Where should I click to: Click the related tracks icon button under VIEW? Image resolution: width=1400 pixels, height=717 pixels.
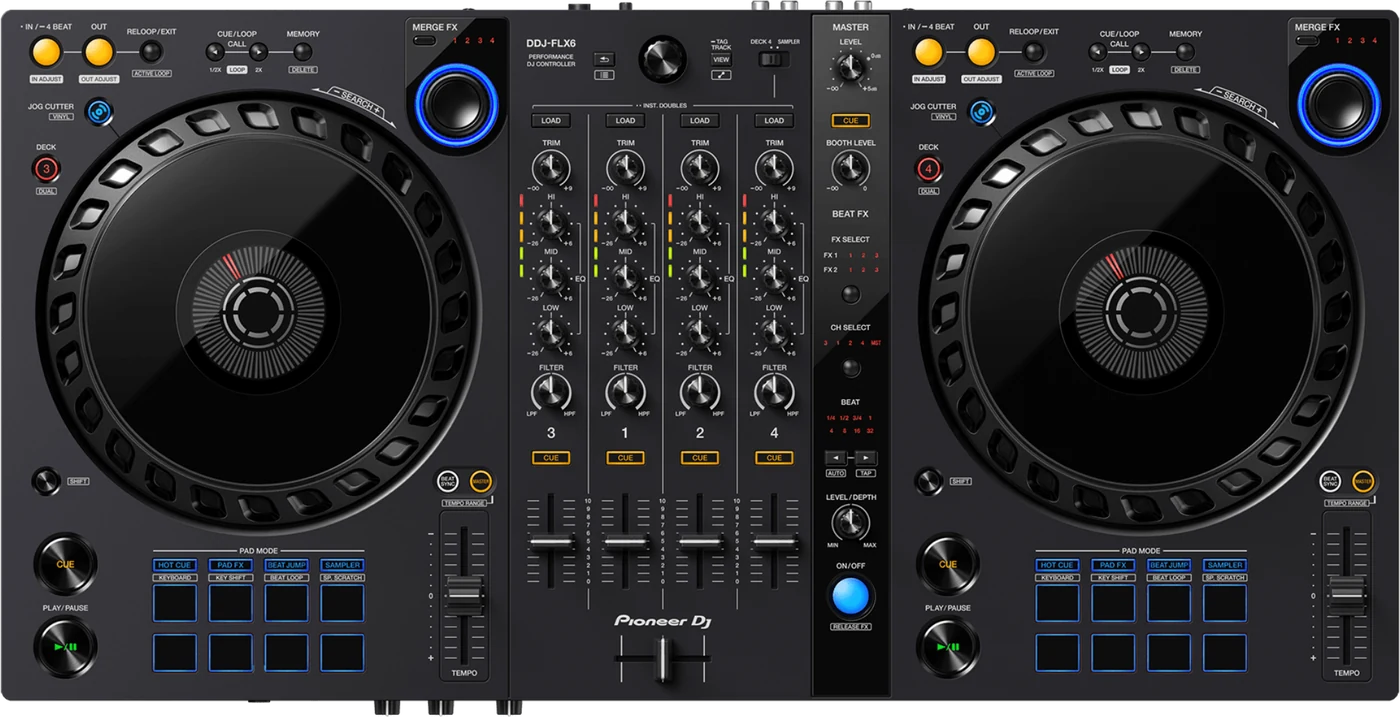coord(721,75)
